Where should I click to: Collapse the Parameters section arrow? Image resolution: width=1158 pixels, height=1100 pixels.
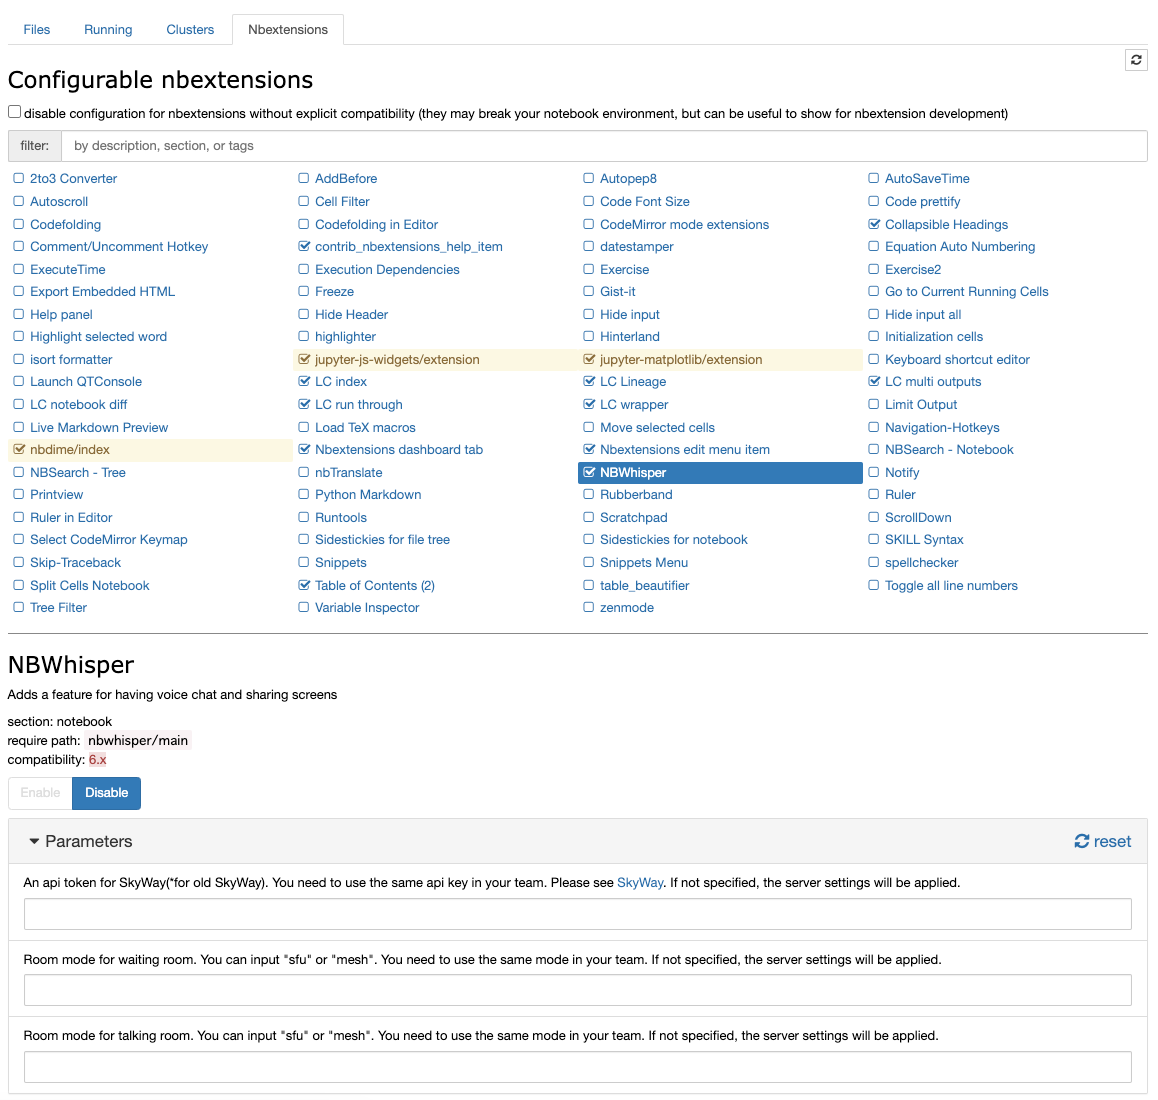[34, 841]
